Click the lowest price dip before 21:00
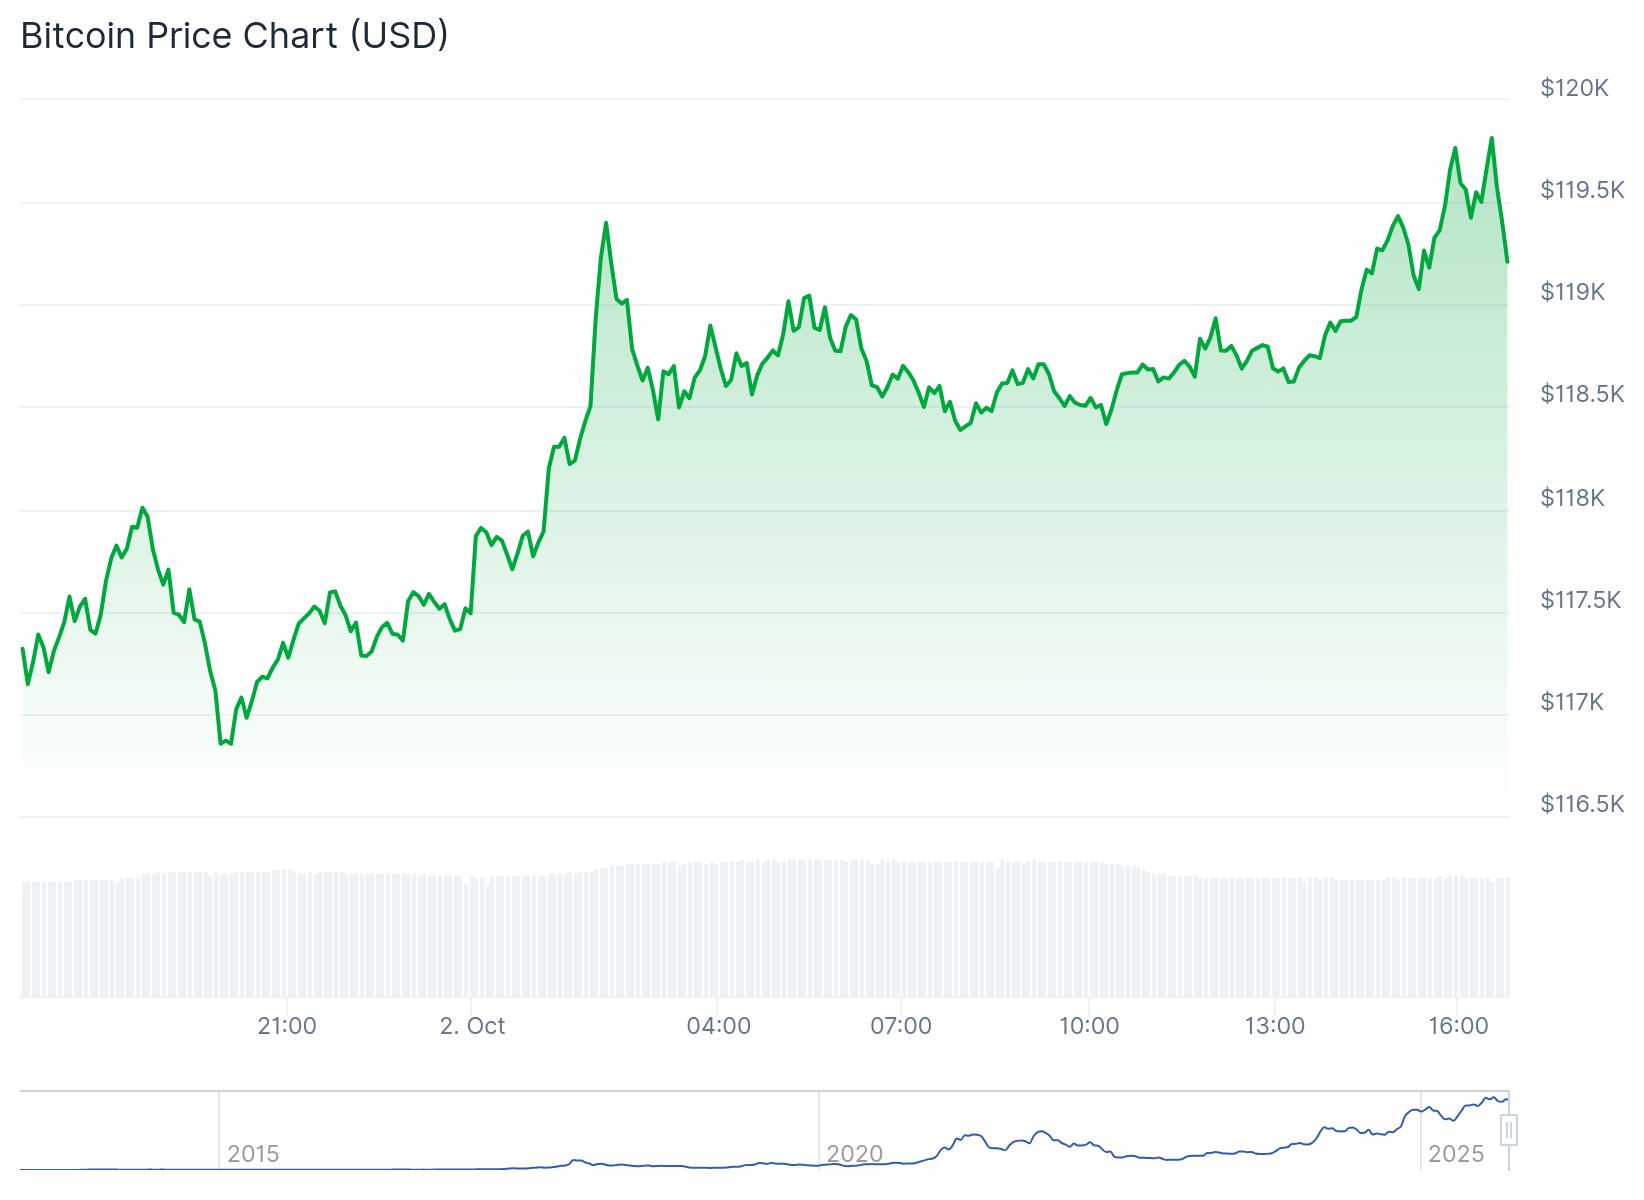The width and height of the screenshot is (1644, 1200). coord(221,743)
